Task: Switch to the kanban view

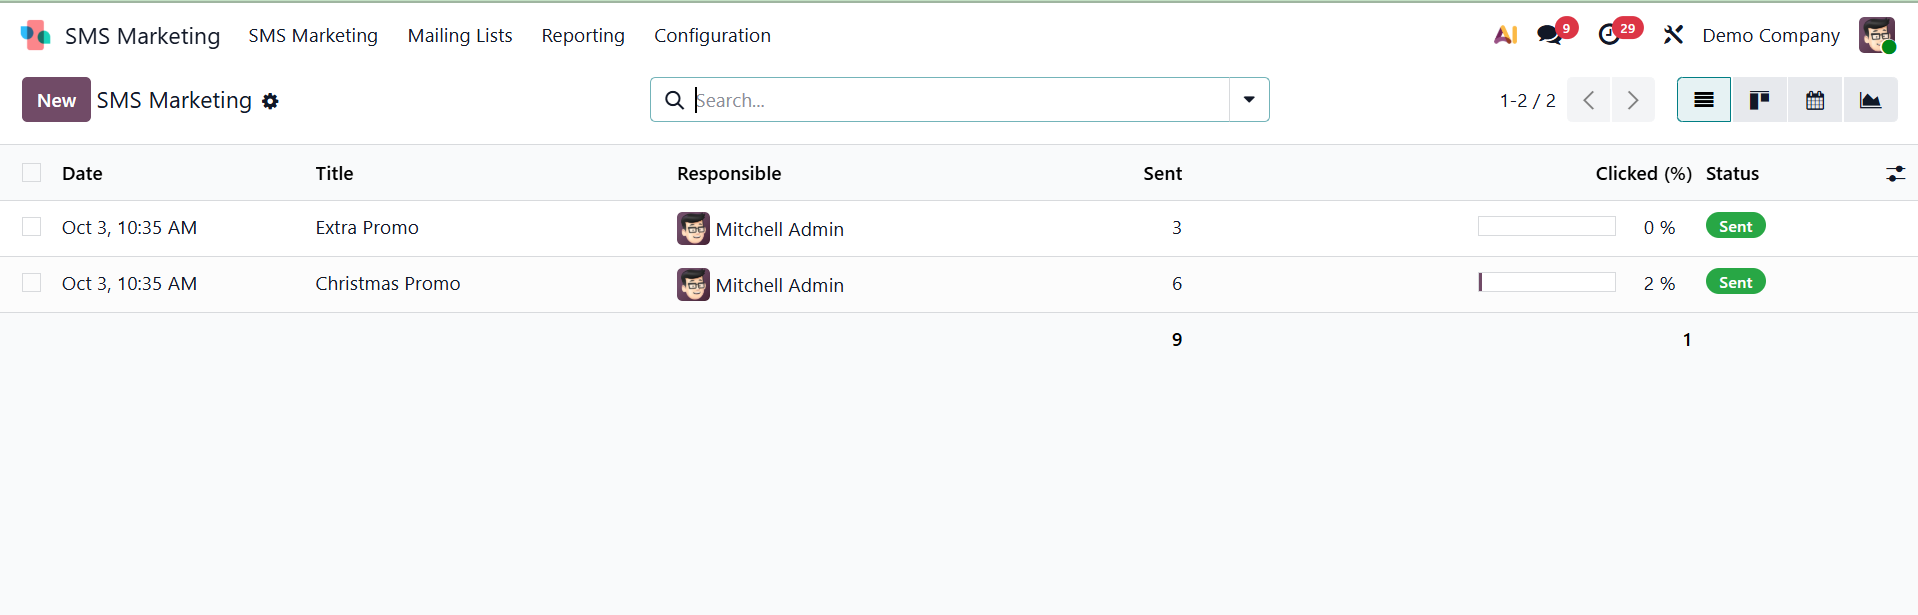Action: pyautogui.click(x=1759, y=100)
